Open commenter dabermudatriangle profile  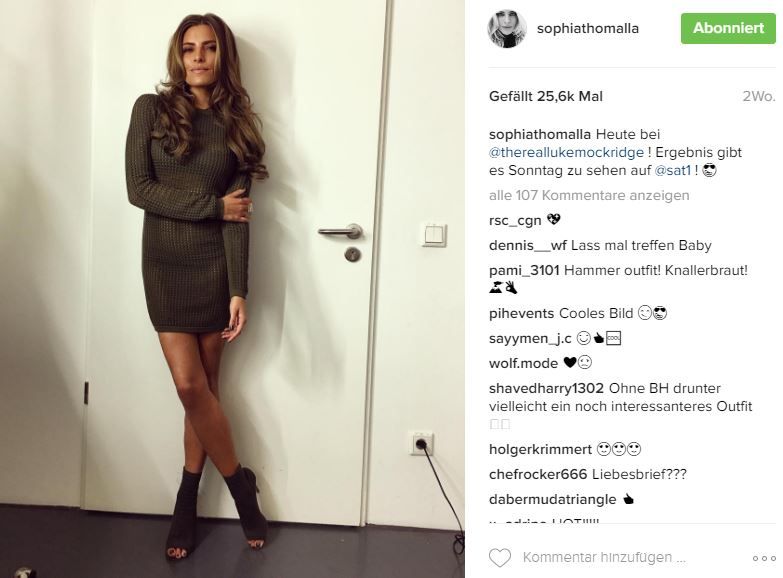tap(552, 499)
